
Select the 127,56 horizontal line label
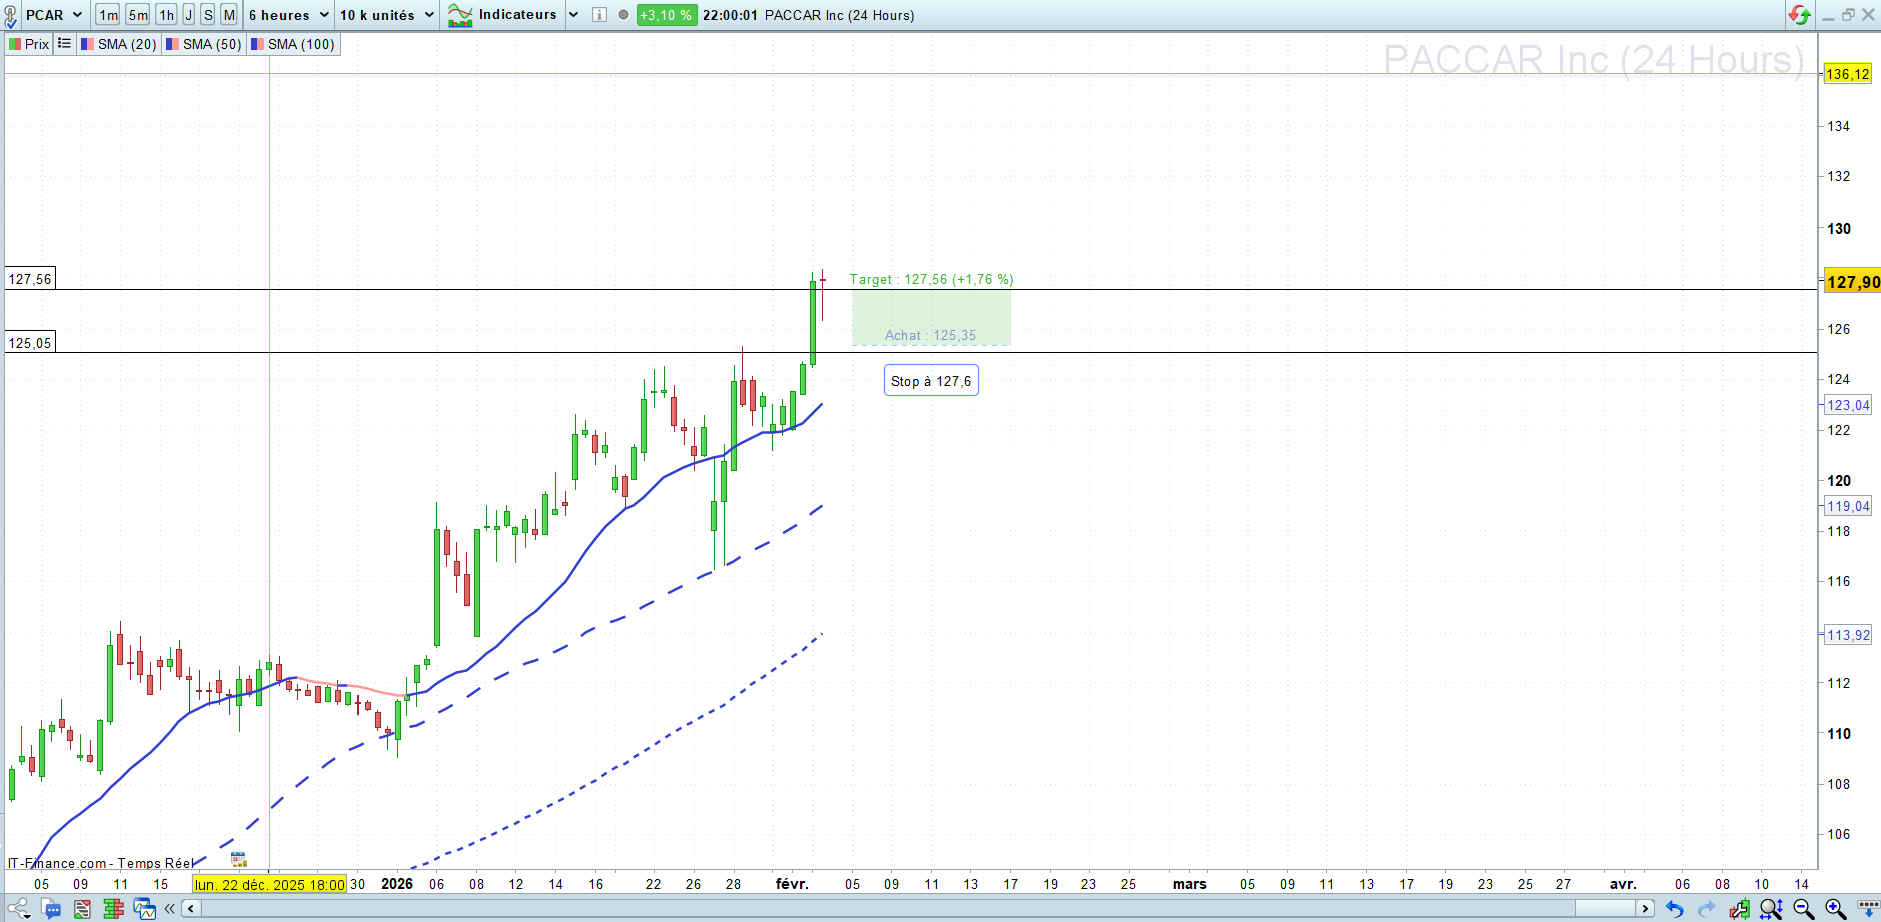tap(30, 279)
